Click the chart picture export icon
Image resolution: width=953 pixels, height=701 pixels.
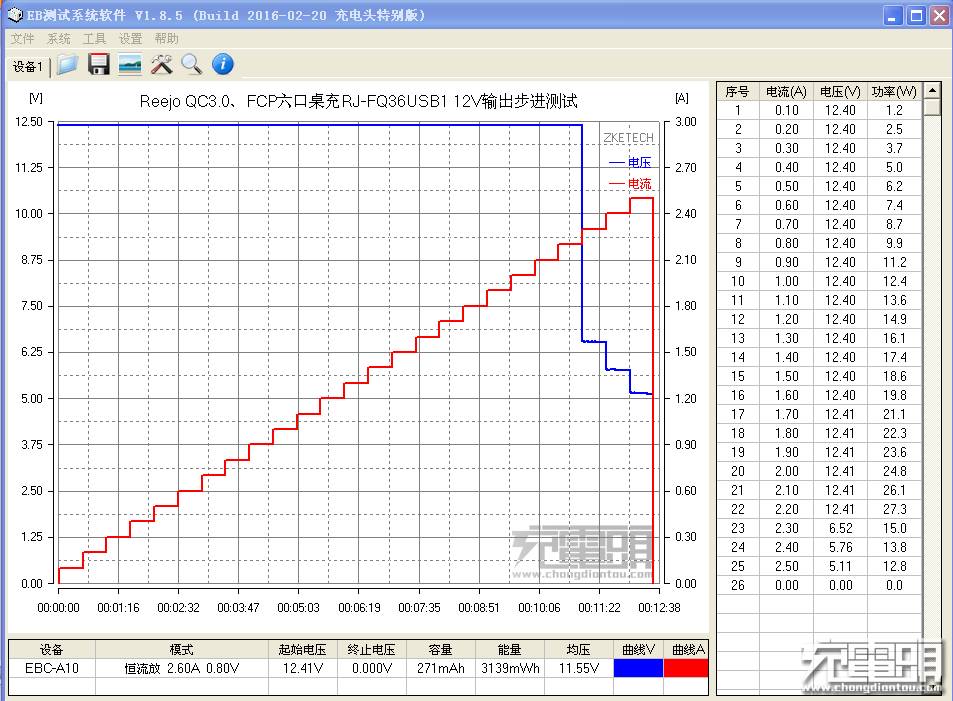(129, 64)
